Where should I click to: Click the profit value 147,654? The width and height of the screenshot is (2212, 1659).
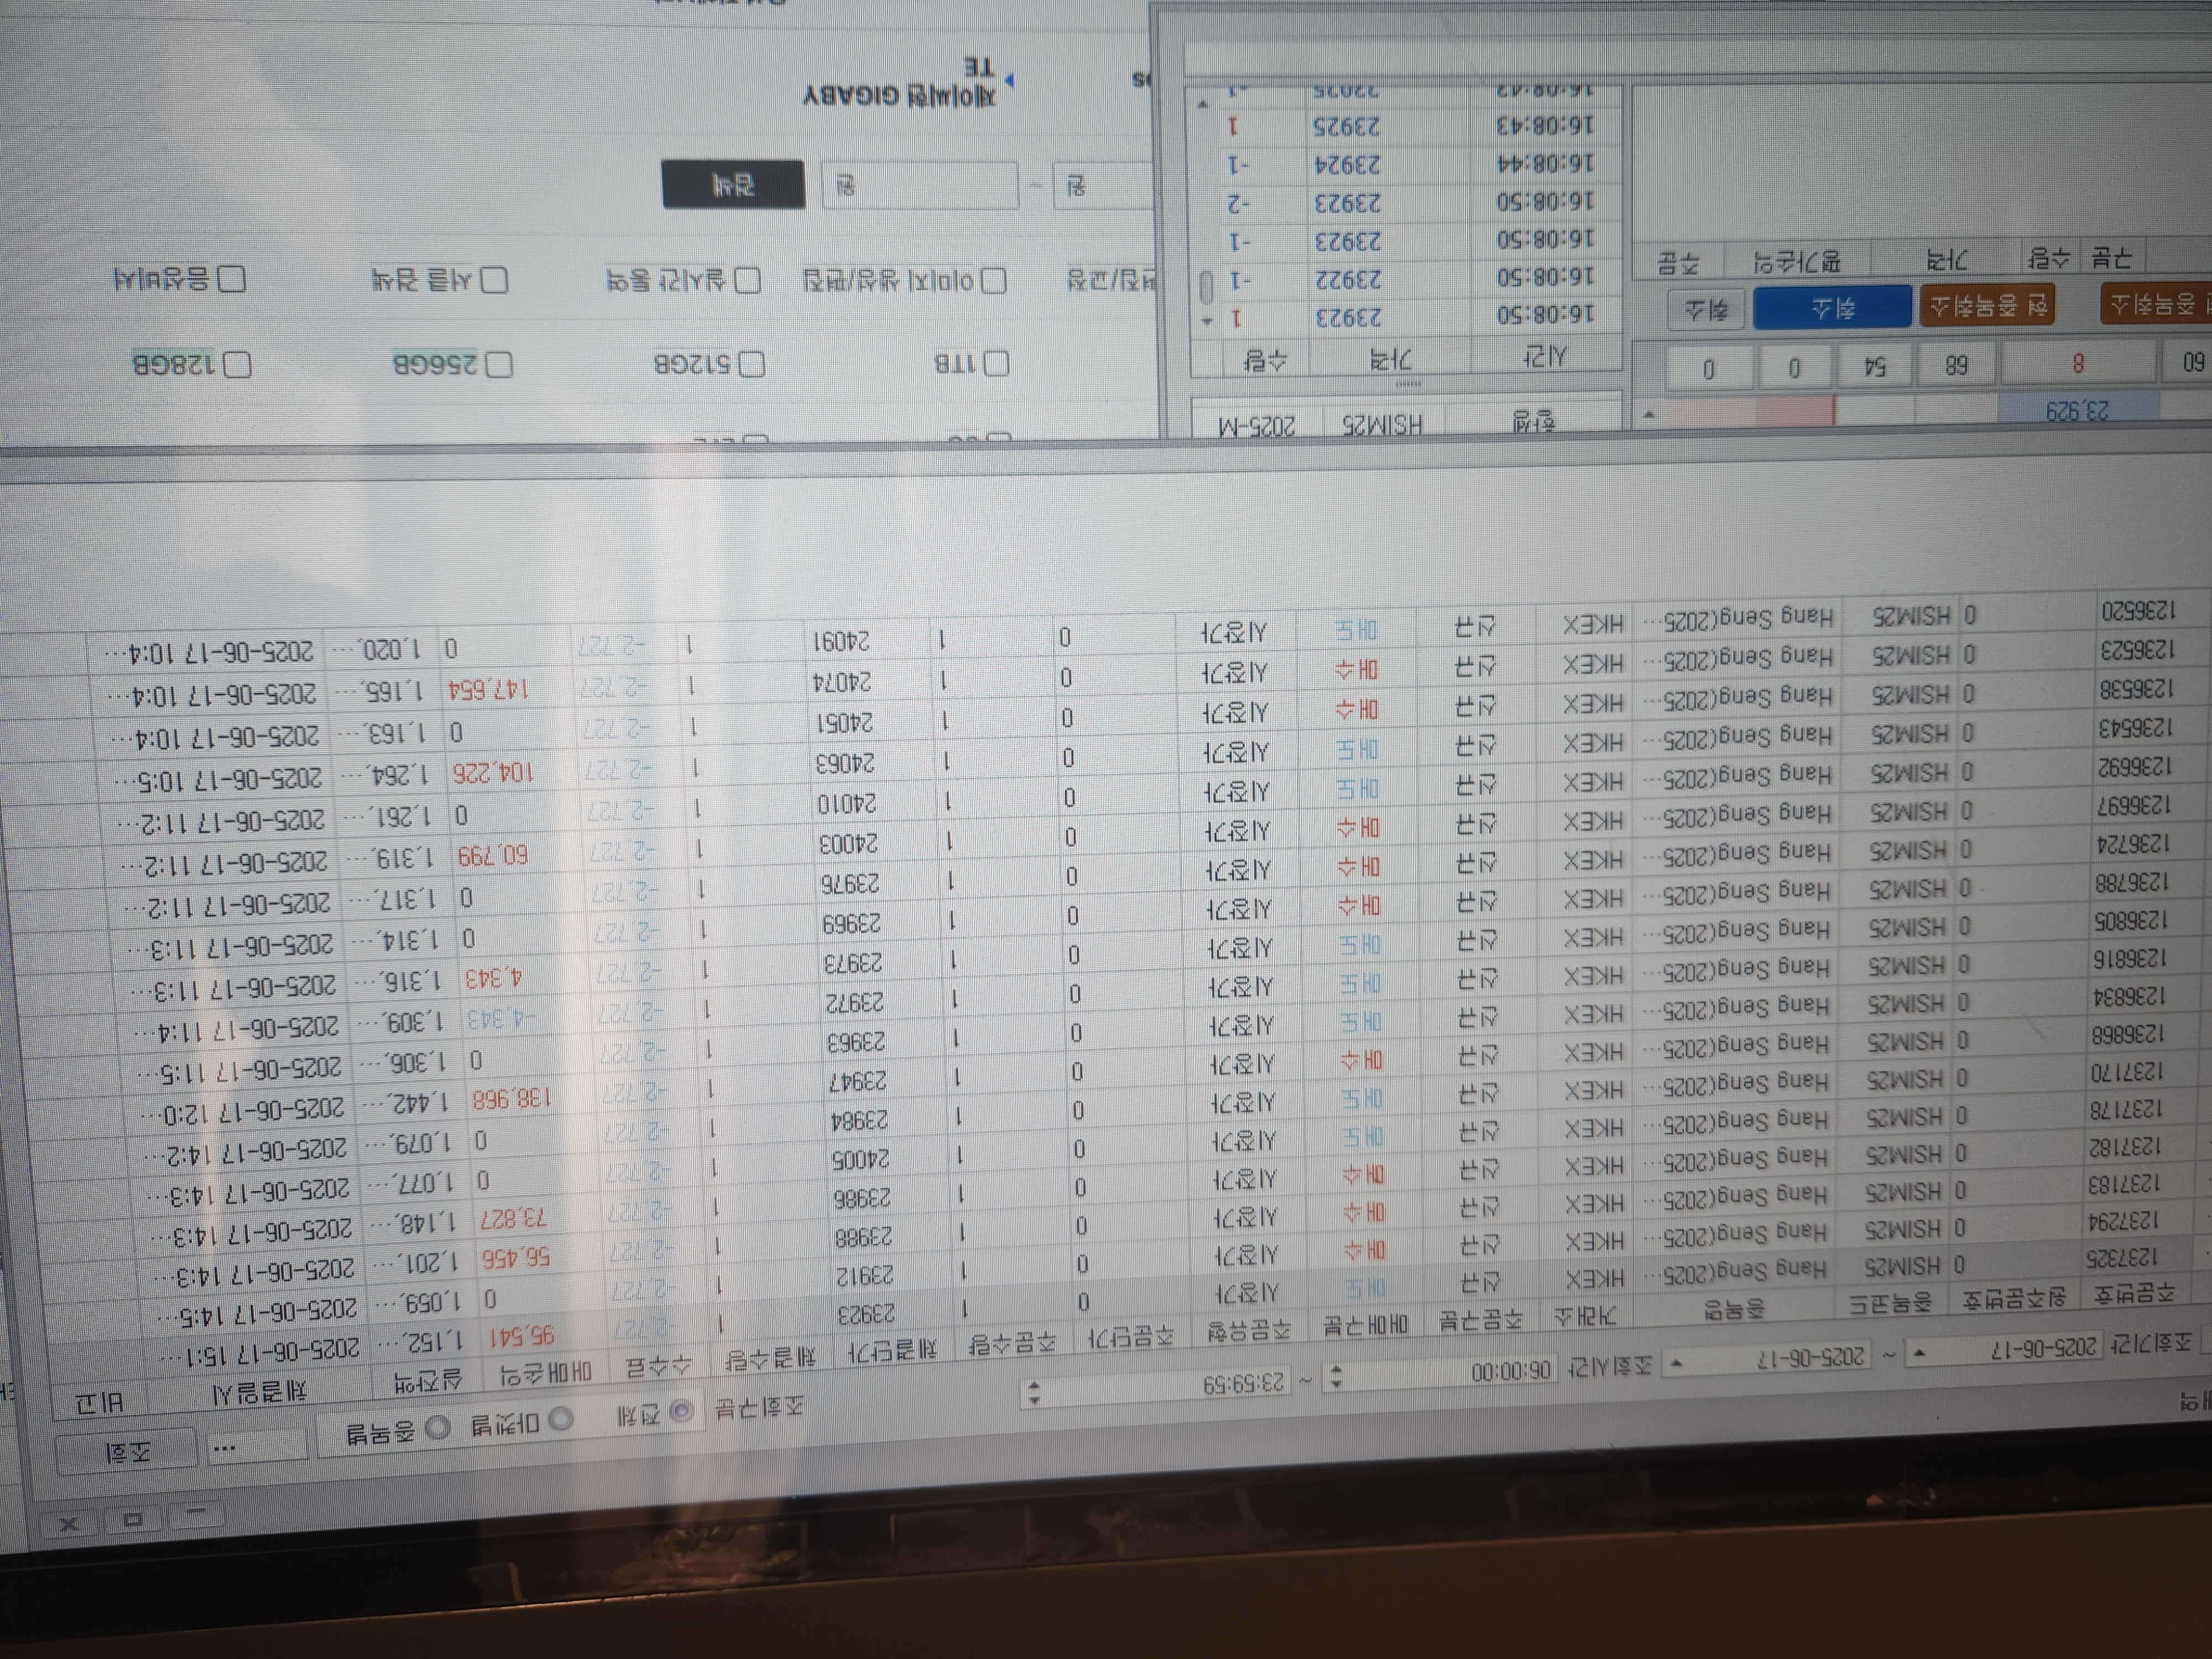point(489,689)
